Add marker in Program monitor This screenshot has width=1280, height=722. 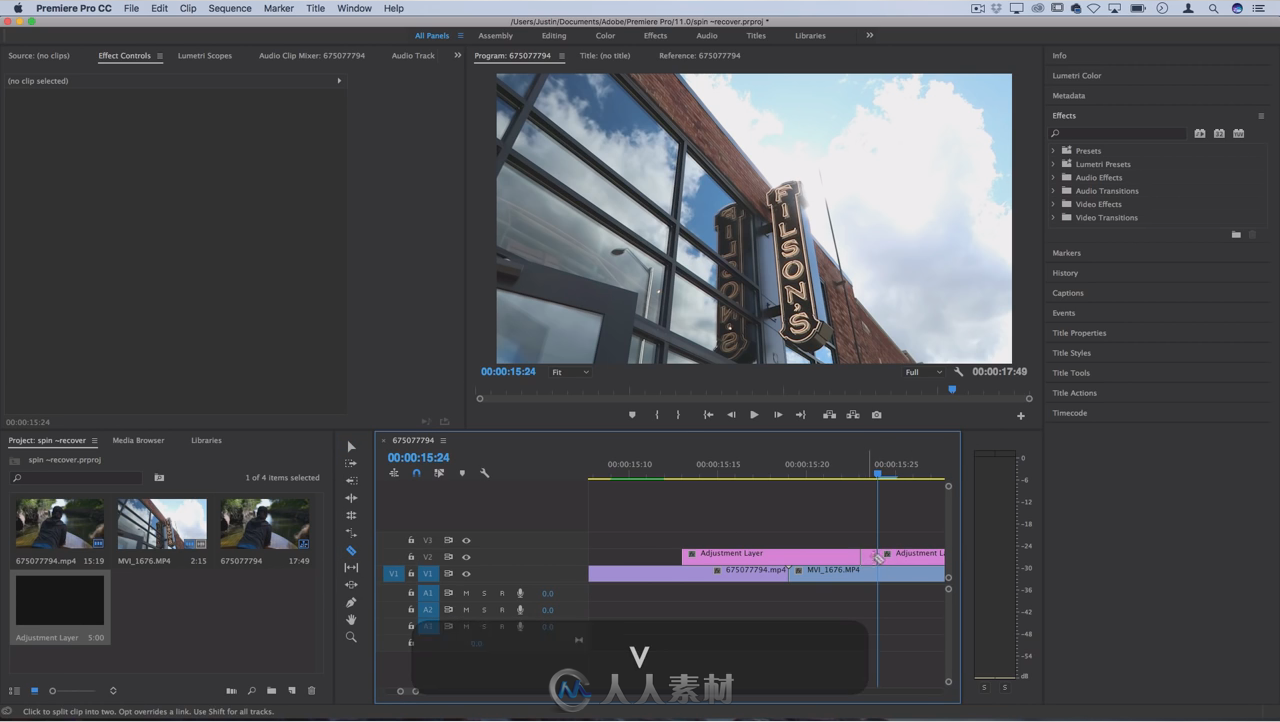[632, 415]
